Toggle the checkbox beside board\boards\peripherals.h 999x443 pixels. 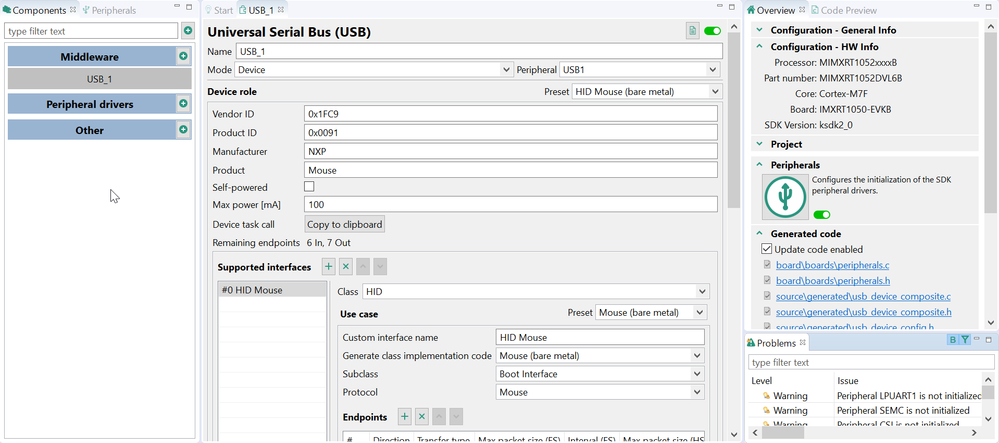point(767,280)
